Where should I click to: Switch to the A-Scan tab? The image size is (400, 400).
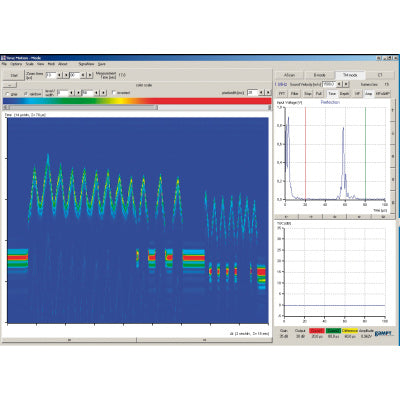289,75
